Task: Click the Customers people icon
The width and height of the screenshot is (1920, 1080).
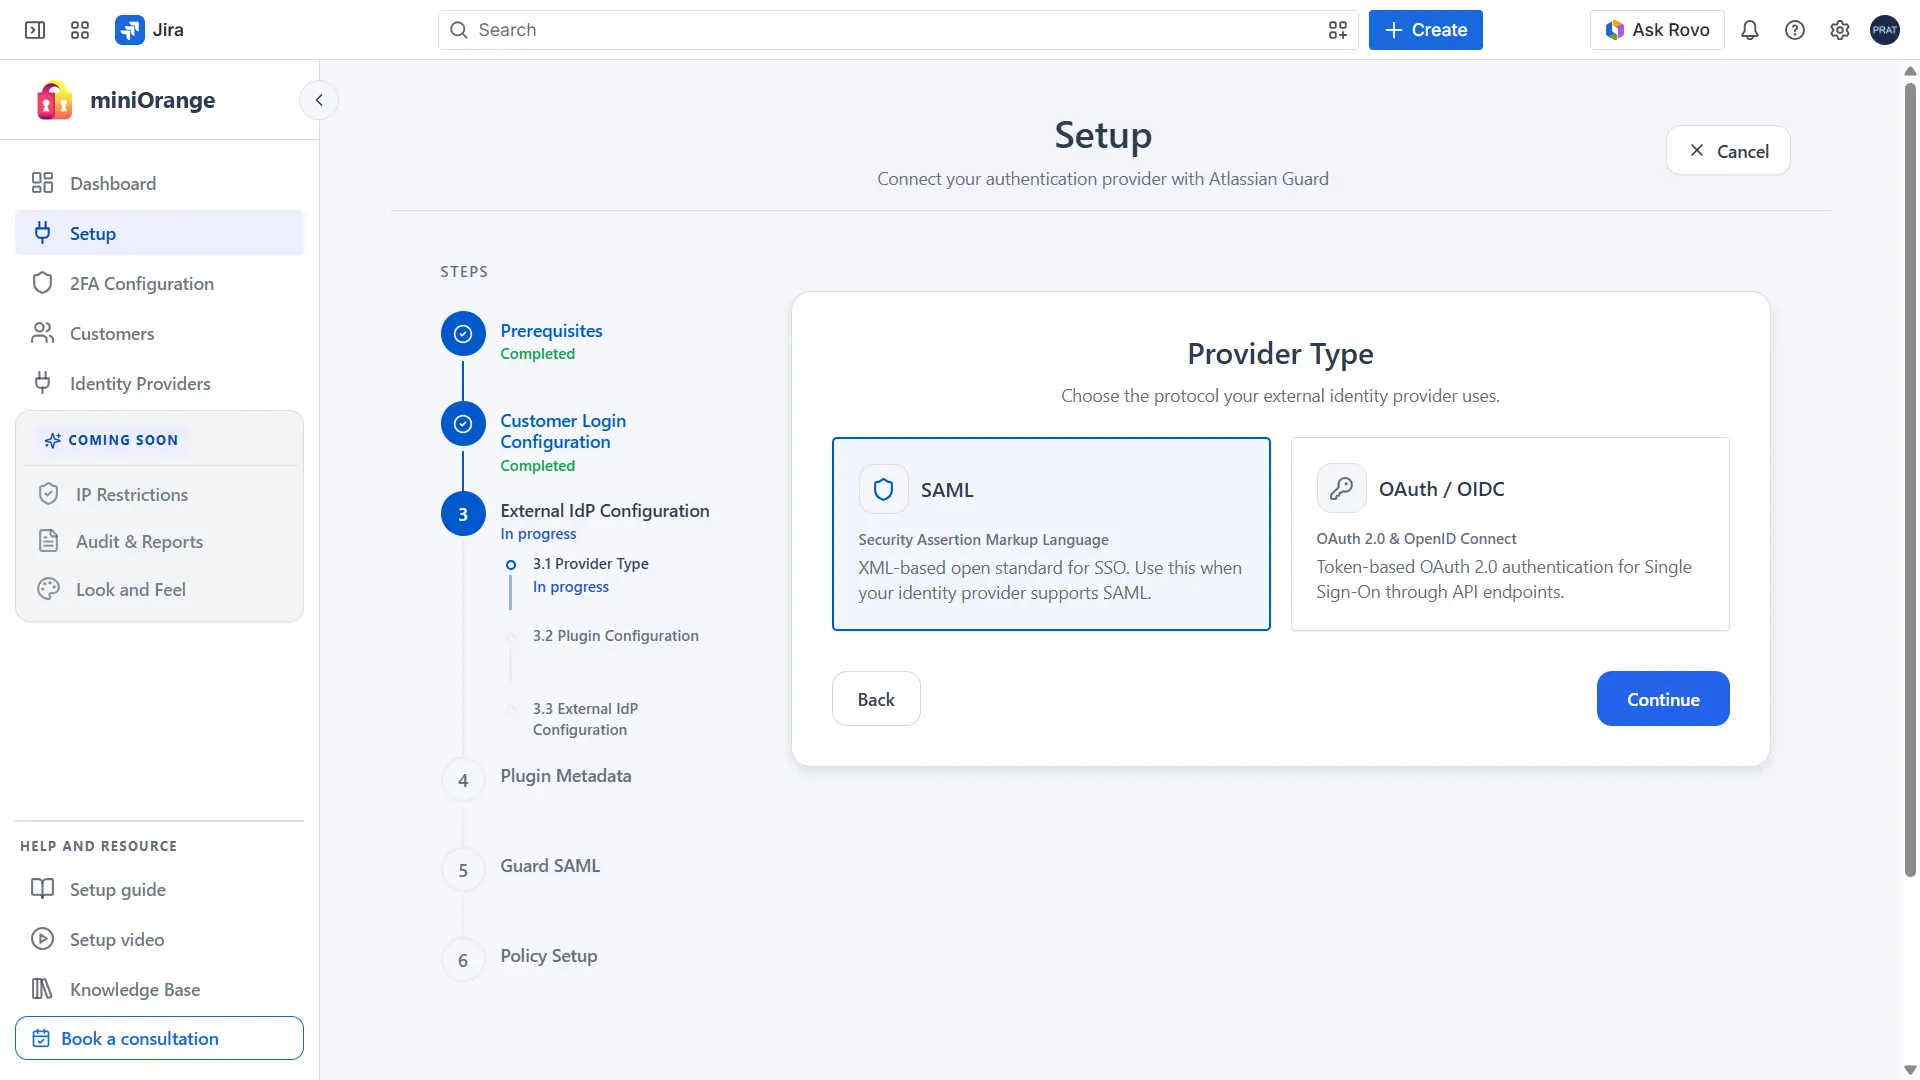Action: tap(42, 333)
